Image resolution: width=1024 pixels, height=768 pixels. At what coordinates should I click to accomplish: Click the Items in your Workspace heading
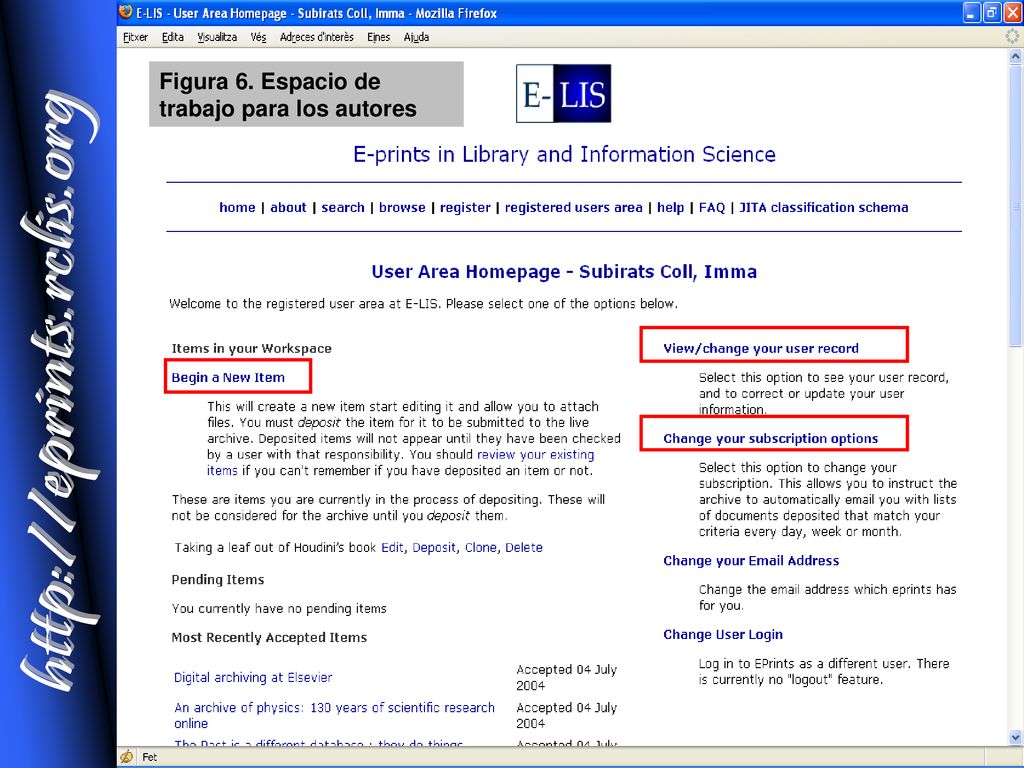[251, 348]
